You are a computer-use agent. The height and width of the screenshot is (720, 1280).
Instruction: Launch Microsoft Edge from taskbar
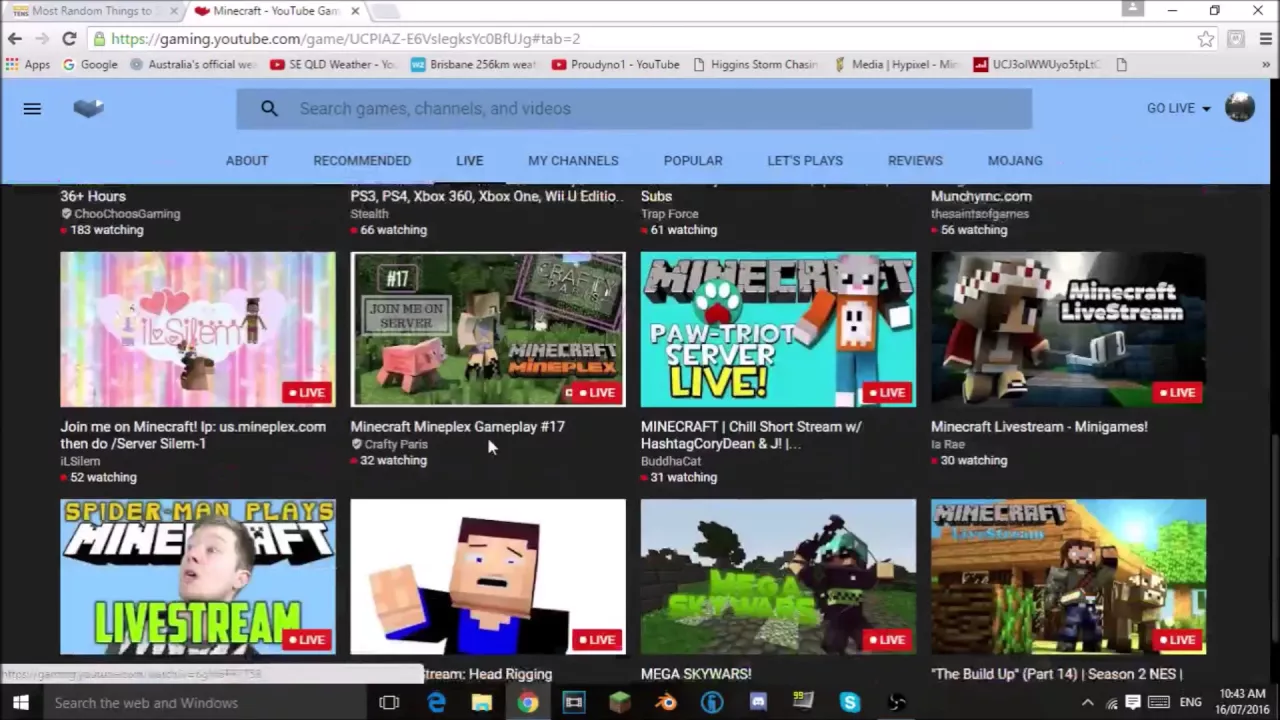click(436, 703)
